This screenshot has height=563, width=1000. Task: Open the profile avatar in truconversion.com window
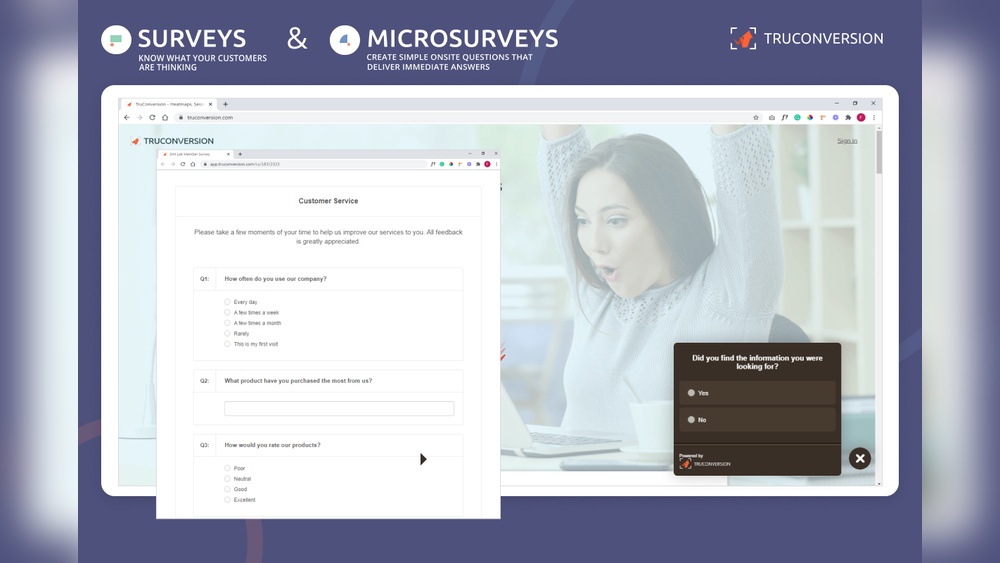click(861, 117)
